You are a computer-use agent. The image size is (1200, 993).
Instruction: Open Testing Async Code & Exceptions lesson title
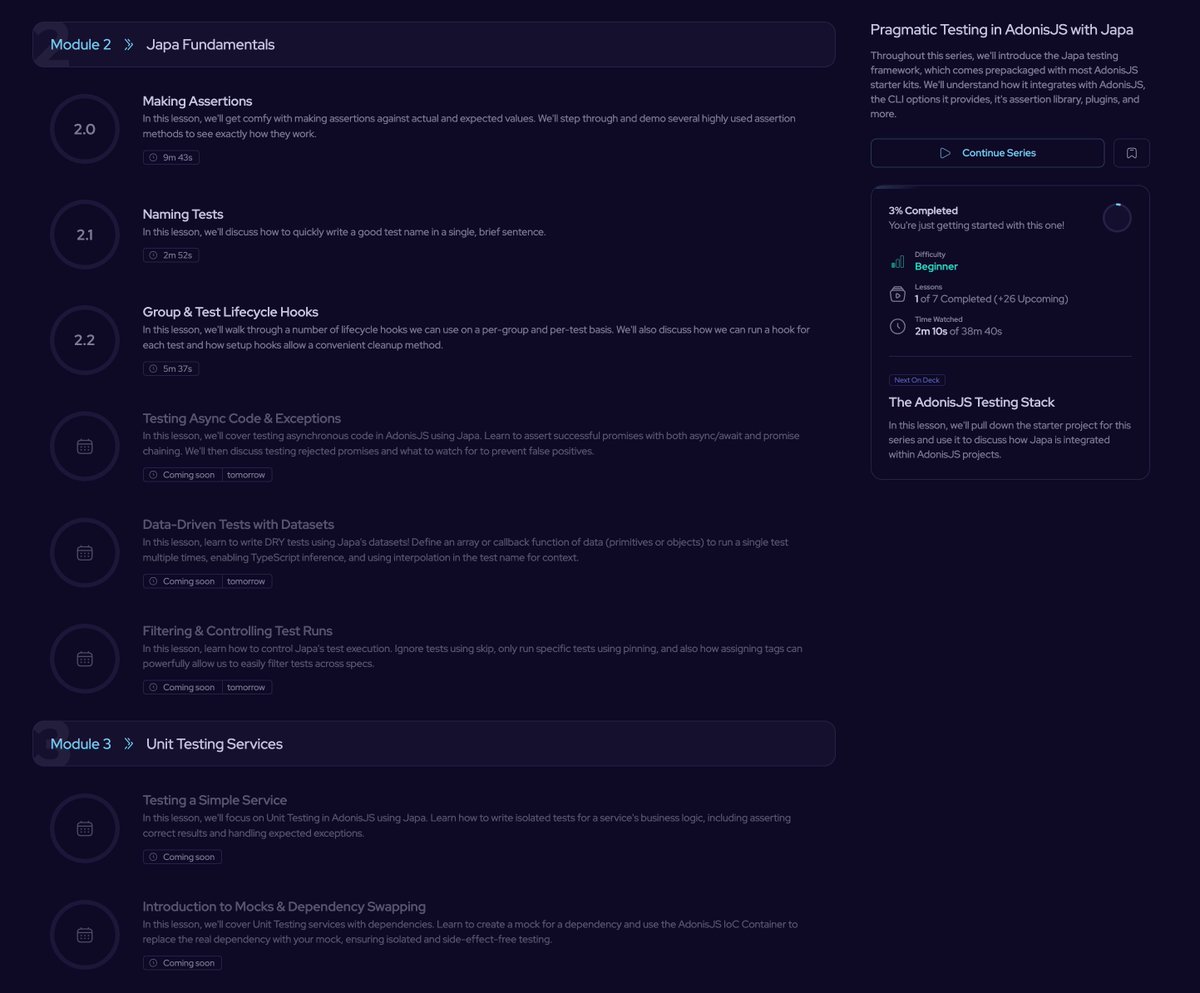(242, 418)
